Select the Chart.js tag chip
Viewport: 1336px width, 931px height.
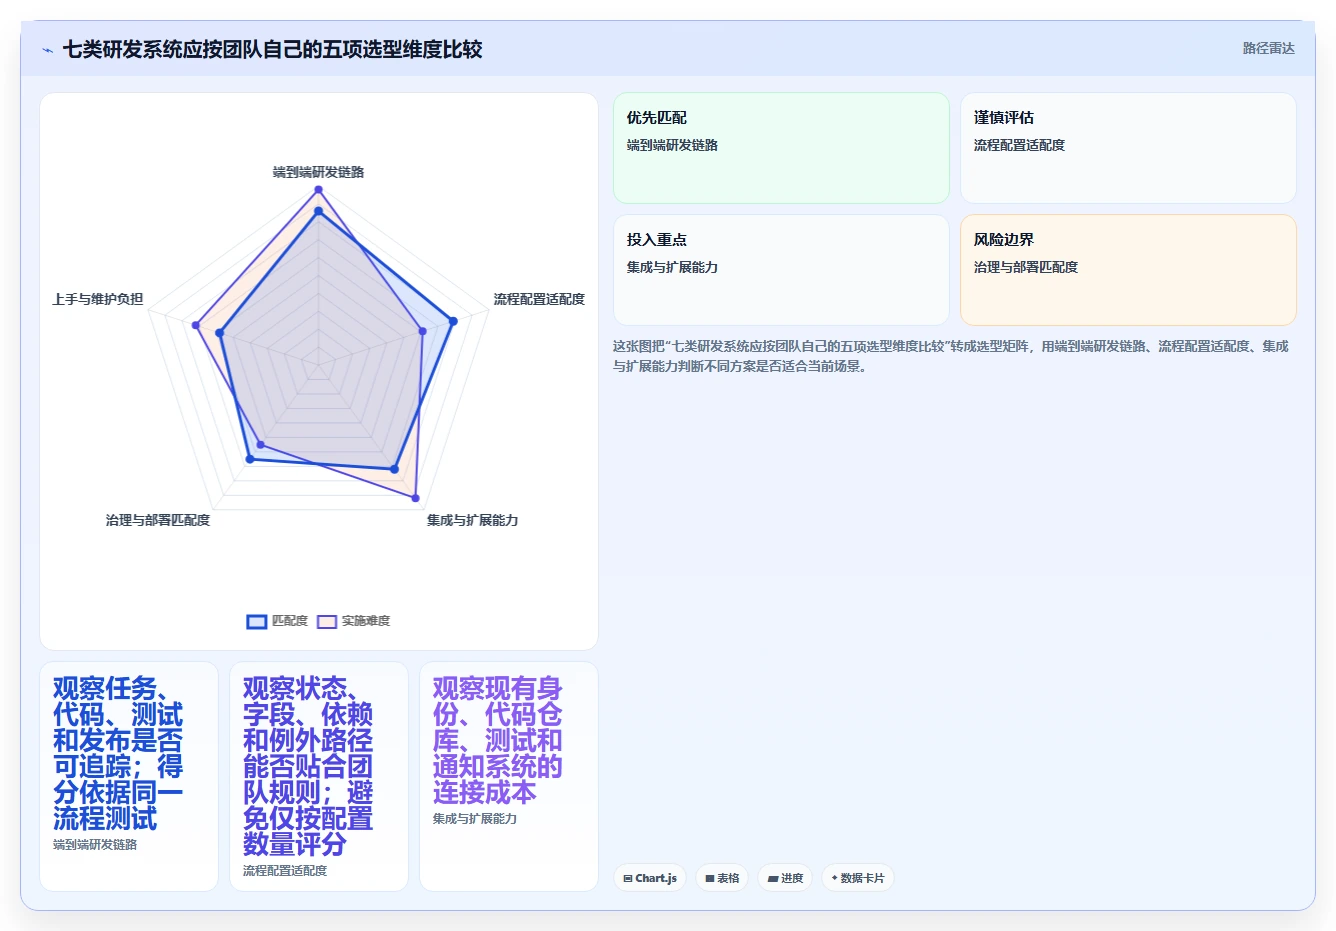point(650,878)
